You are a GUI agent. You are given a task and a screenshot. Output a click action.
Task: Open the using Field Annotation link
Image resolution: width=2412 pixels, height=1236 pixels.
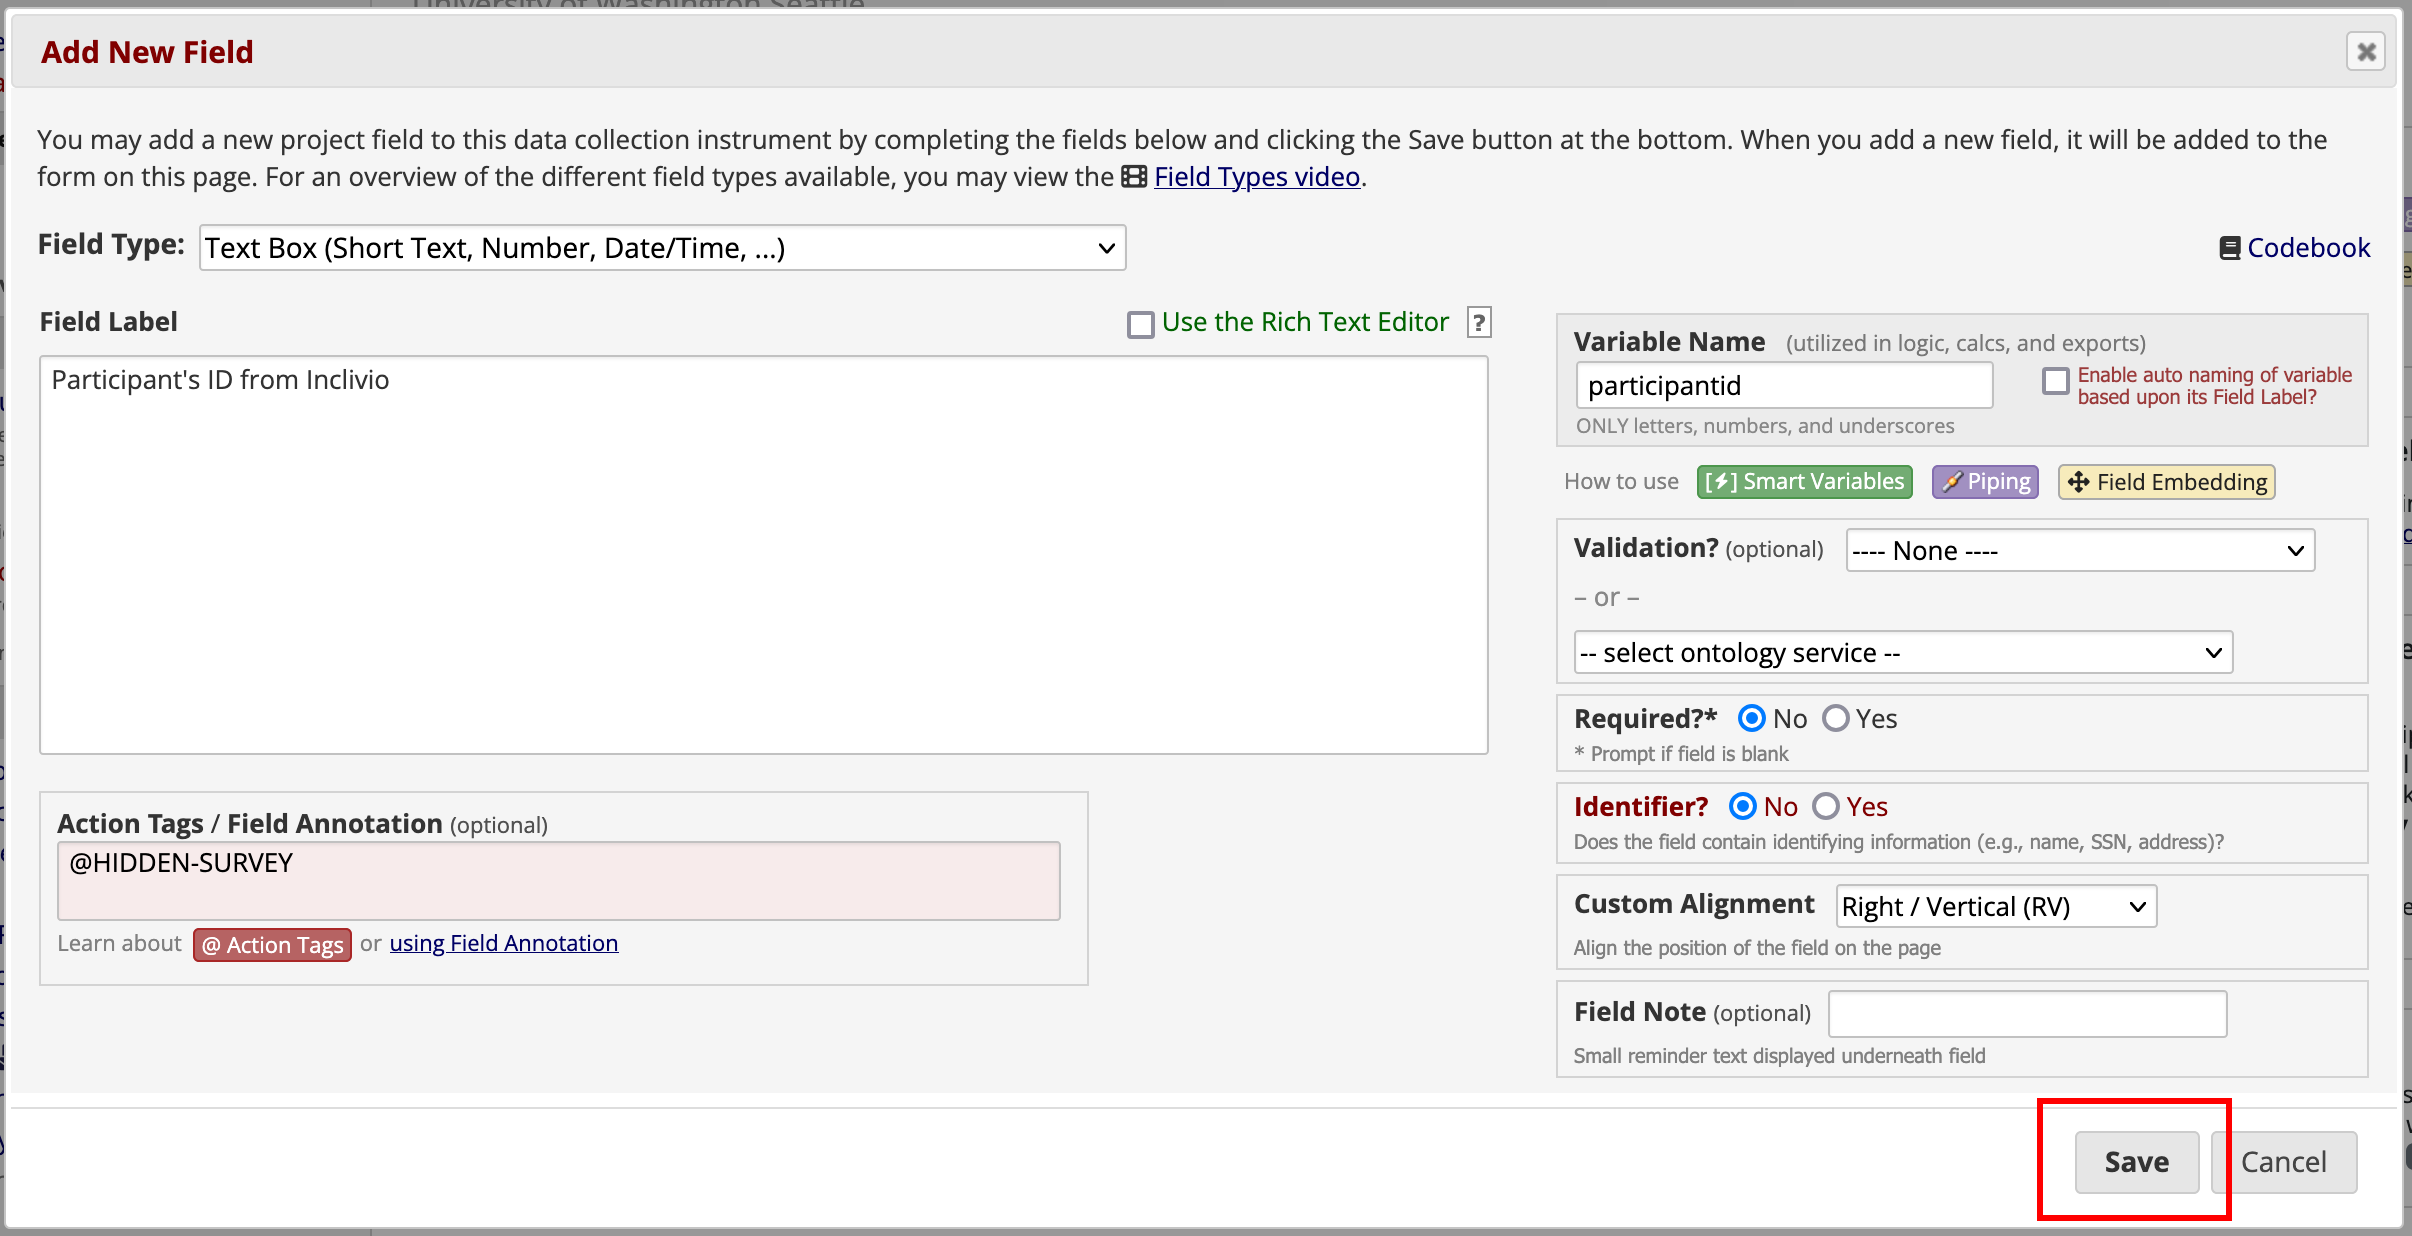click(x=503, y=943)
